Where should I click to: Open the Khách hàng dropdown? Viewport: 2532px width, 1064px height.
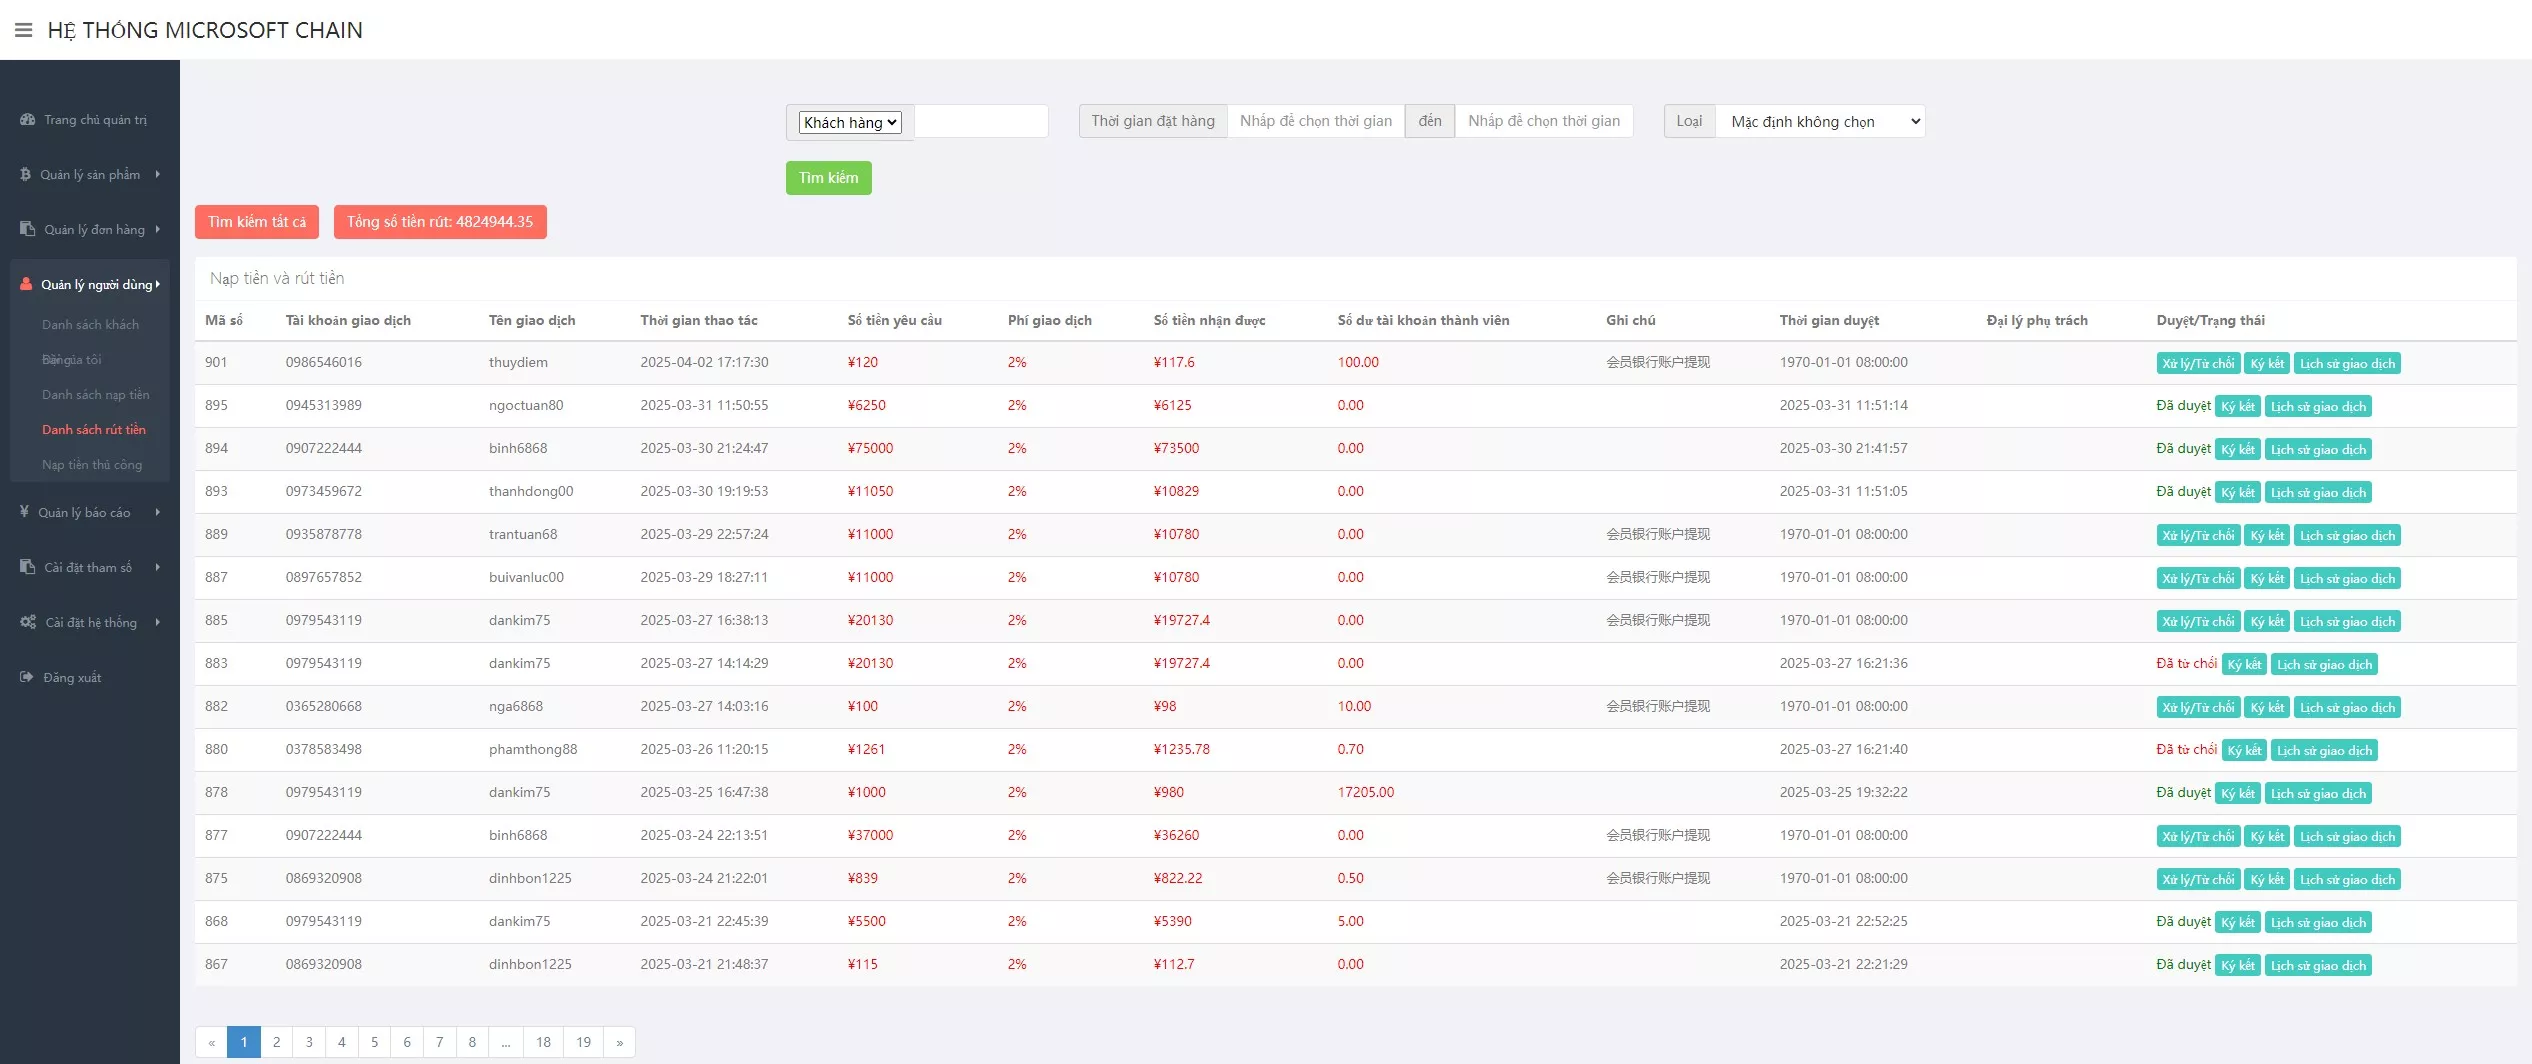point(850,122)
